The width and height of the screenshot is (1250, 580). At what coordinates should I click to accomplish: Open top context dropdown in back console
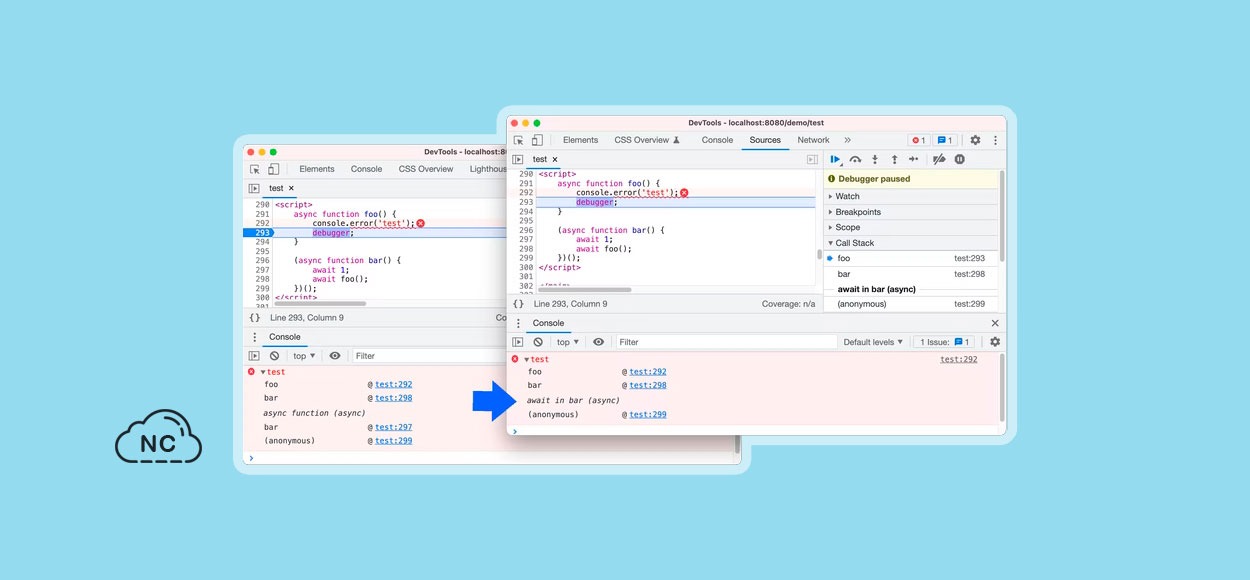click(x=304, y=355)
